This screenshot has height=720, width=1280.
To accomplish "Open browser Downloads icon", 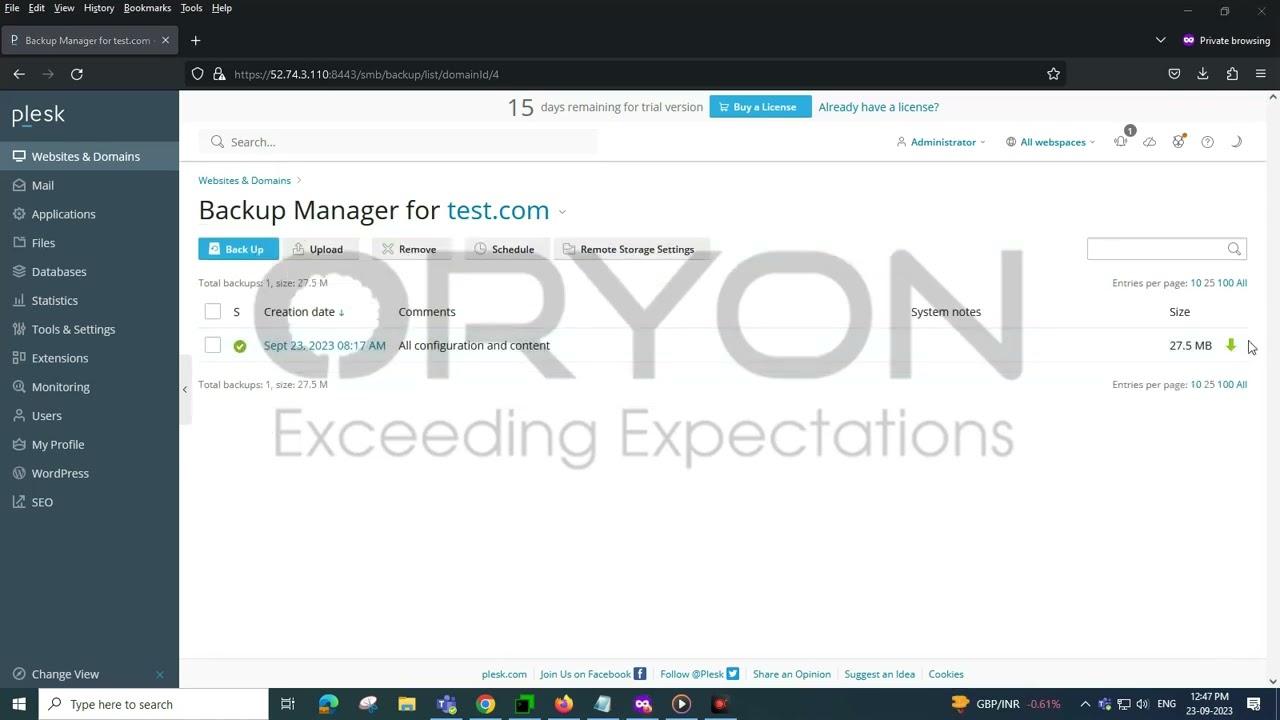I will click(x=1203, y=74).
